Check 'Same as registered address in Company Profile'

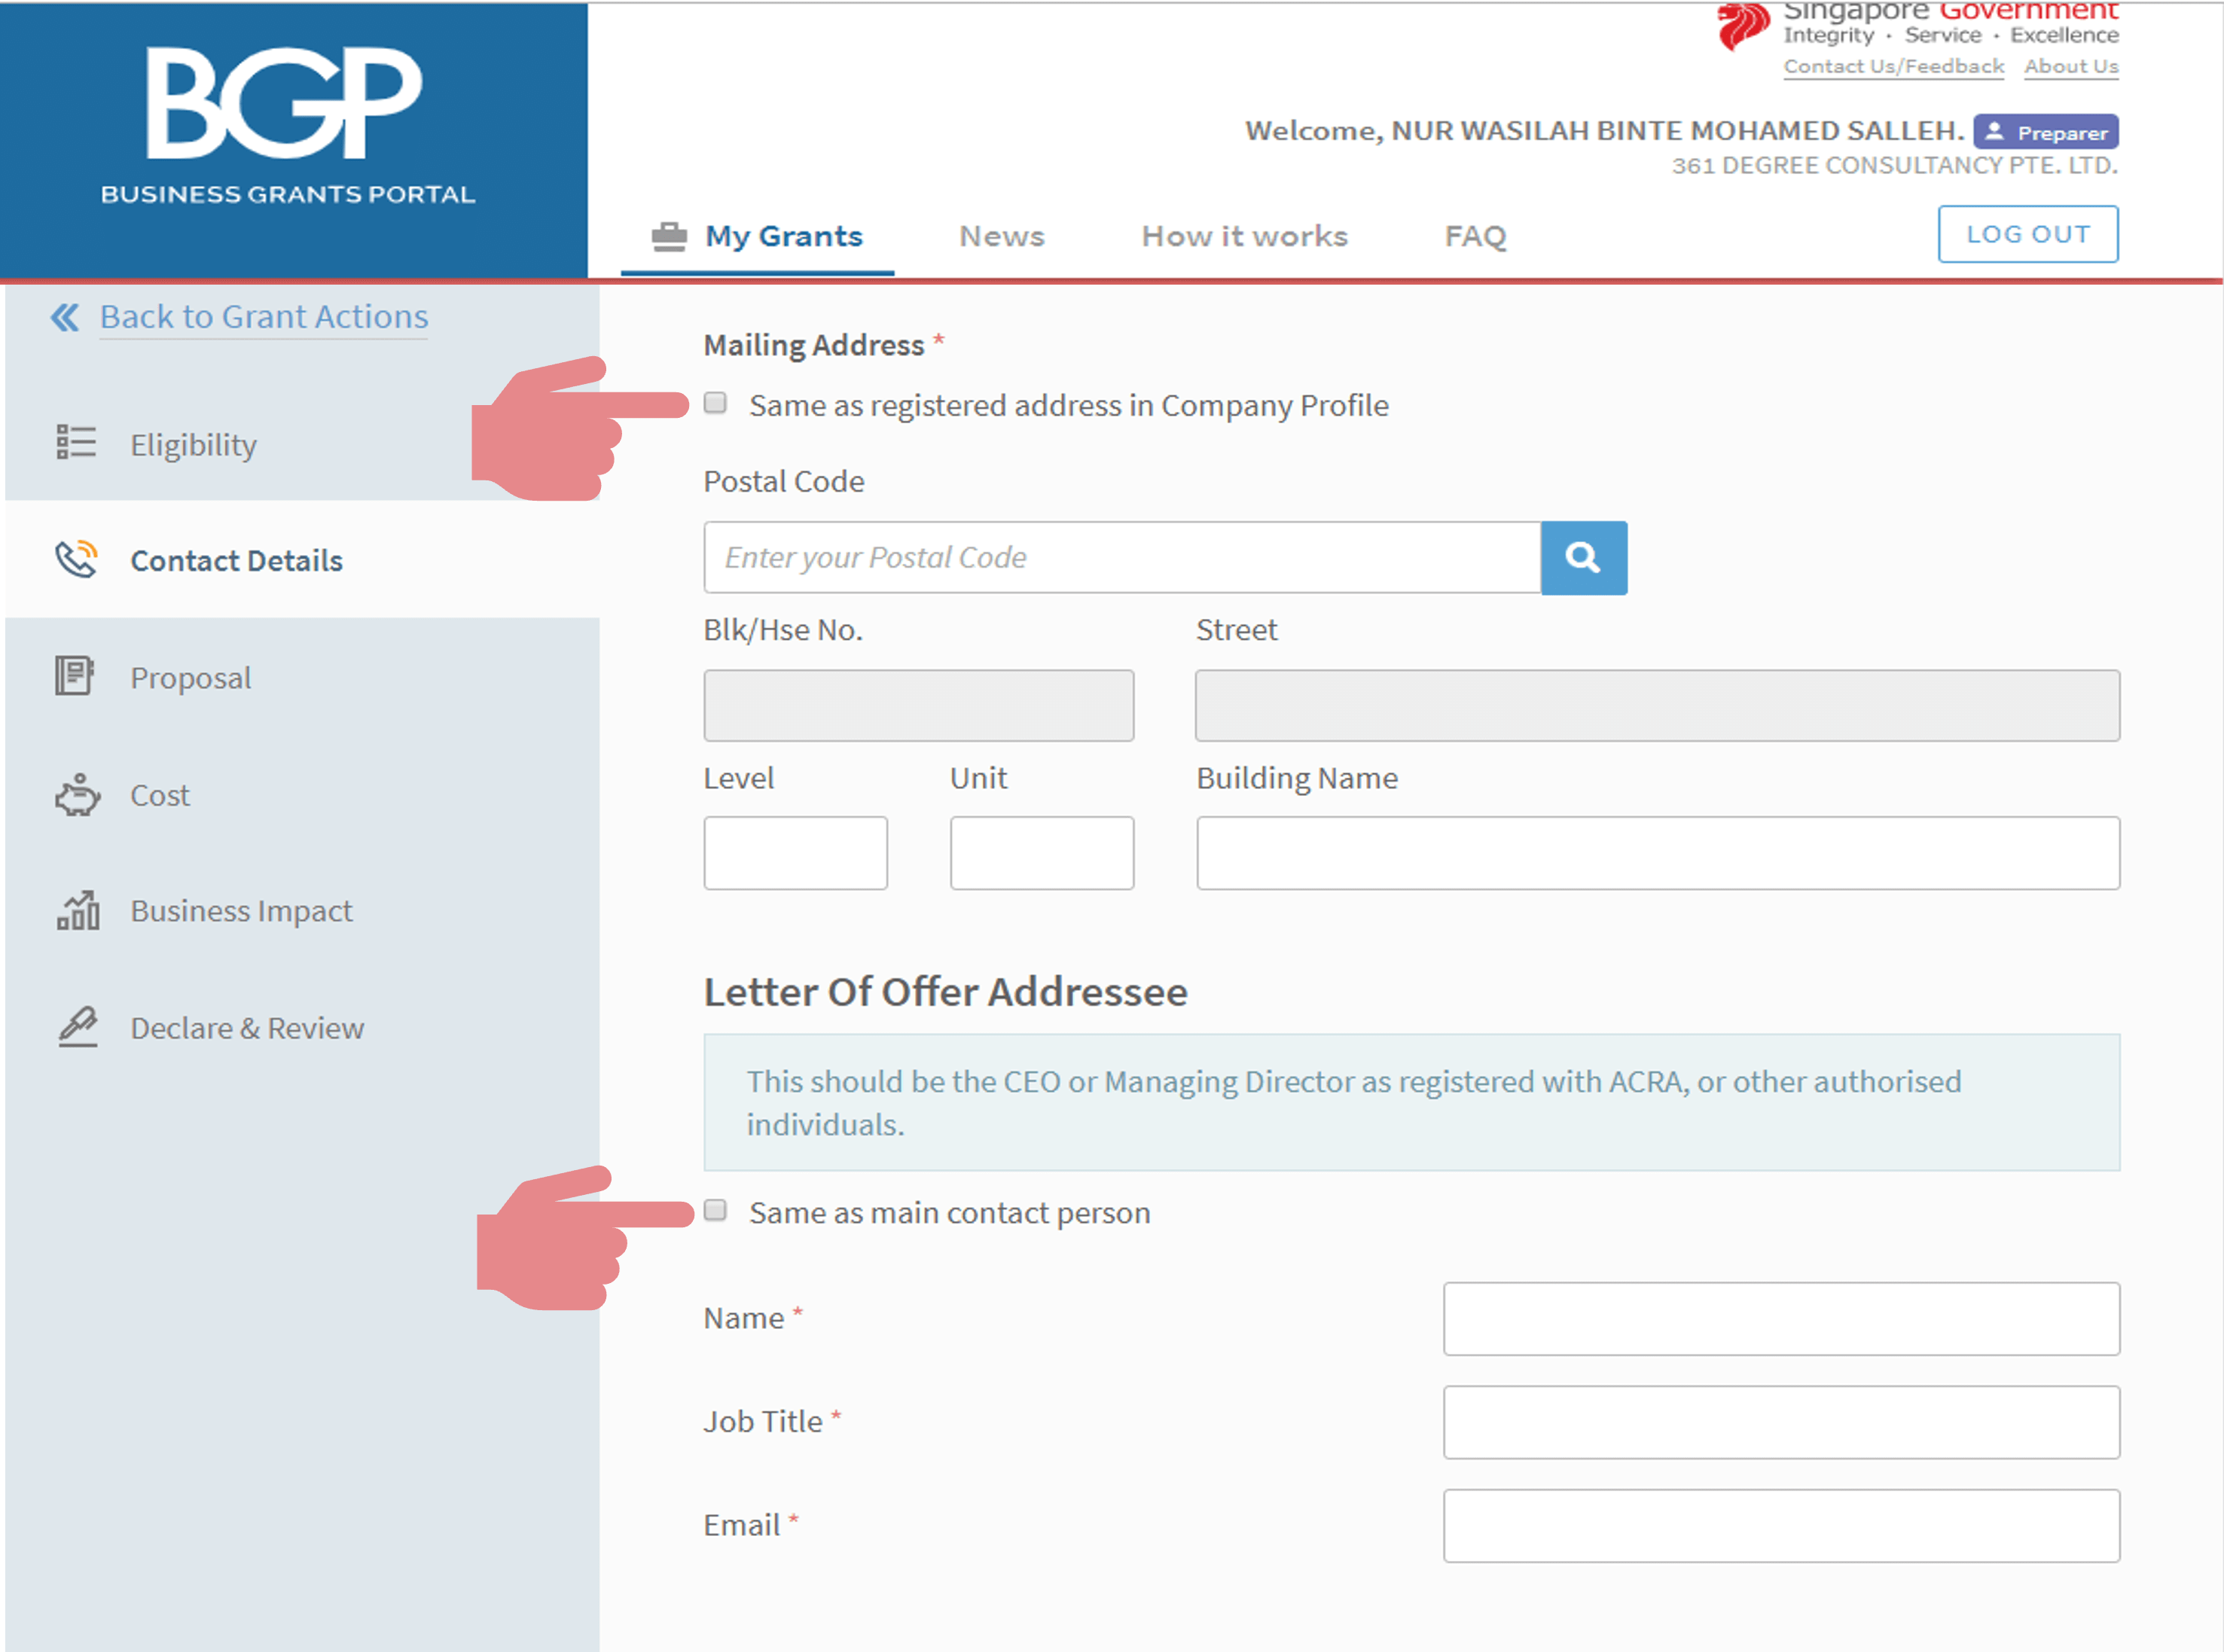click(x=715, y=403)
